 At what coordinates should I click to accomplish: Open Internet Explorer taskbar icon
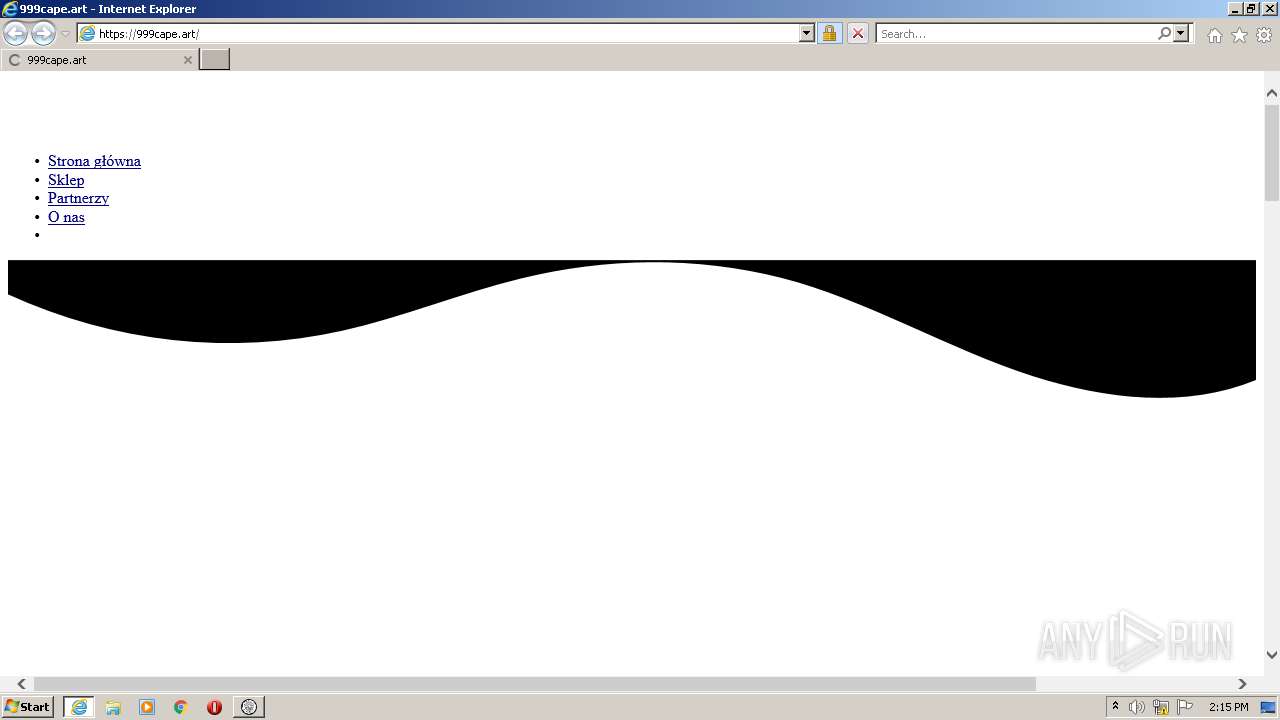click(x=79, y=707)
